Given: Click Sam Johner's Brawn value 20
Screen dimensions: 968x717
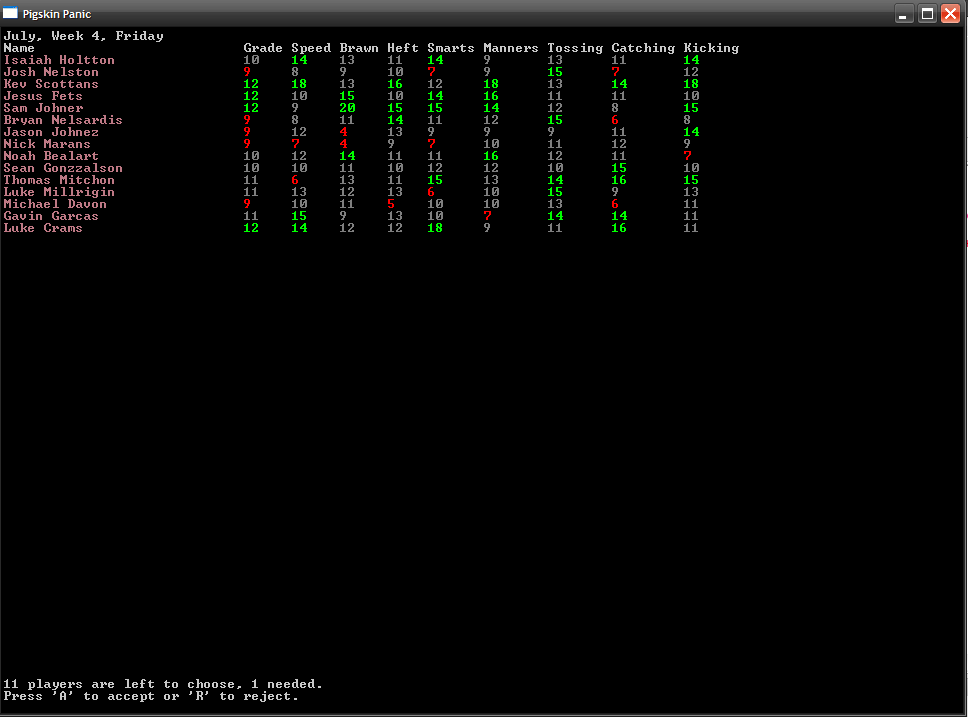Looking at the screenshot, I should pyautogui.click(x=348, y=108).
